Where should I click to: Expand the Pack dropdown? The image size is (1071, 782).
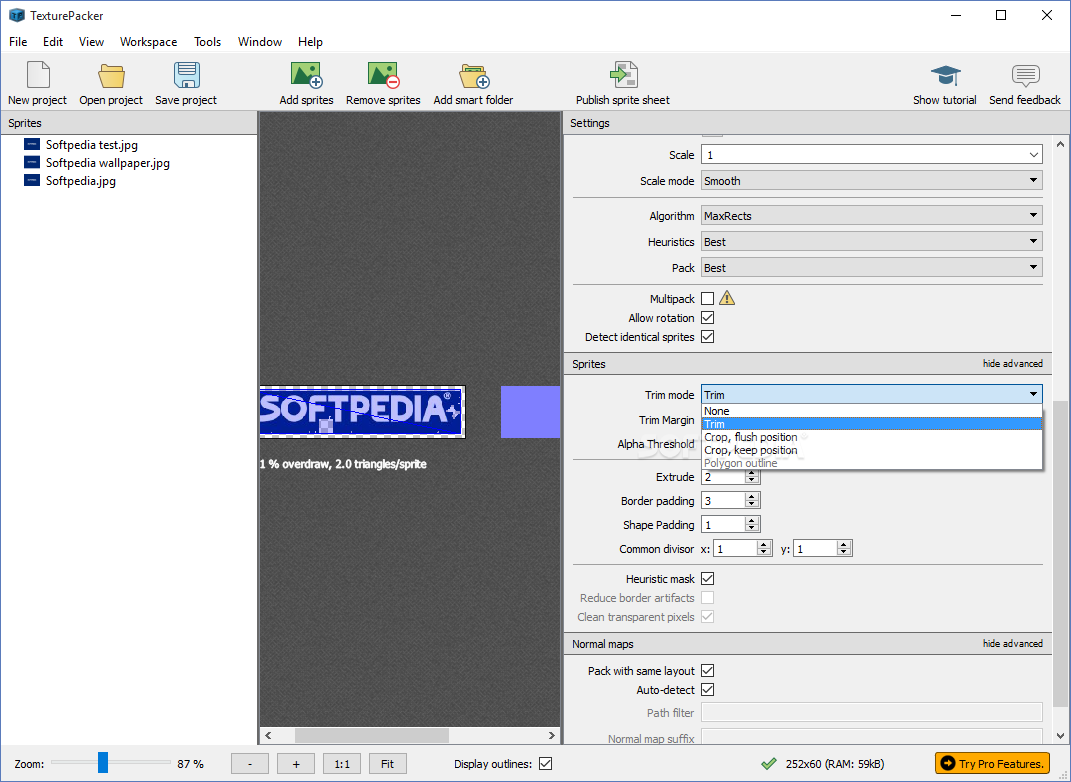pos(872,268)
